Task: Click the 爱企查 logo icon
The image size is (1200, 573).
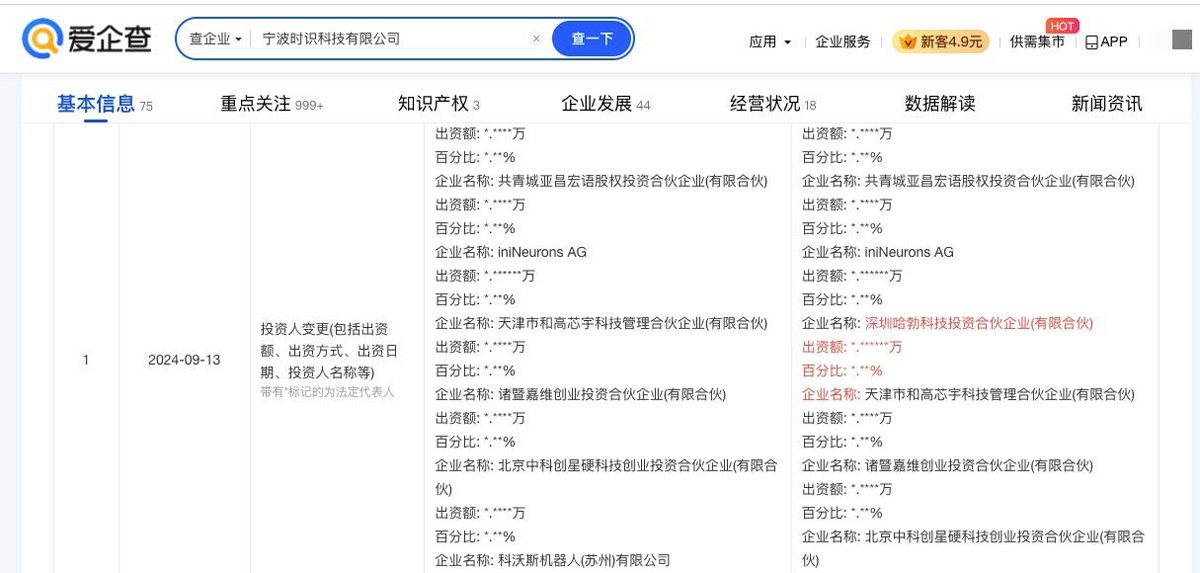Action: click(43, 39)
